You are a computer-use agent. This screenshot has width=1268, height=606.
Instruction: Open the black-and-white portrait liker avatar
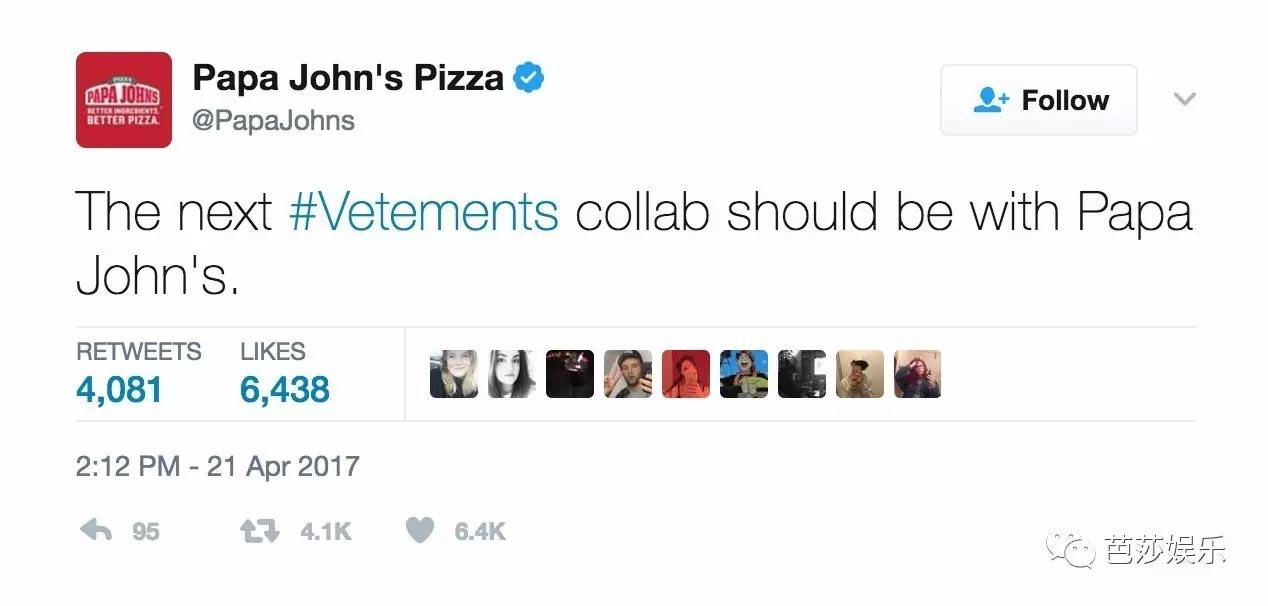511,374
